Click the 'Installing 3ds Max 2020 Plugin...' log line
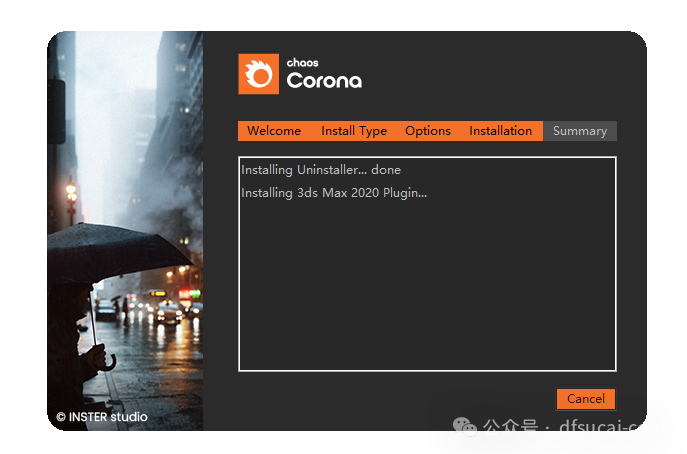Image resolution: width=687 pixels, height=454 pixels. (x=334, y=193)
